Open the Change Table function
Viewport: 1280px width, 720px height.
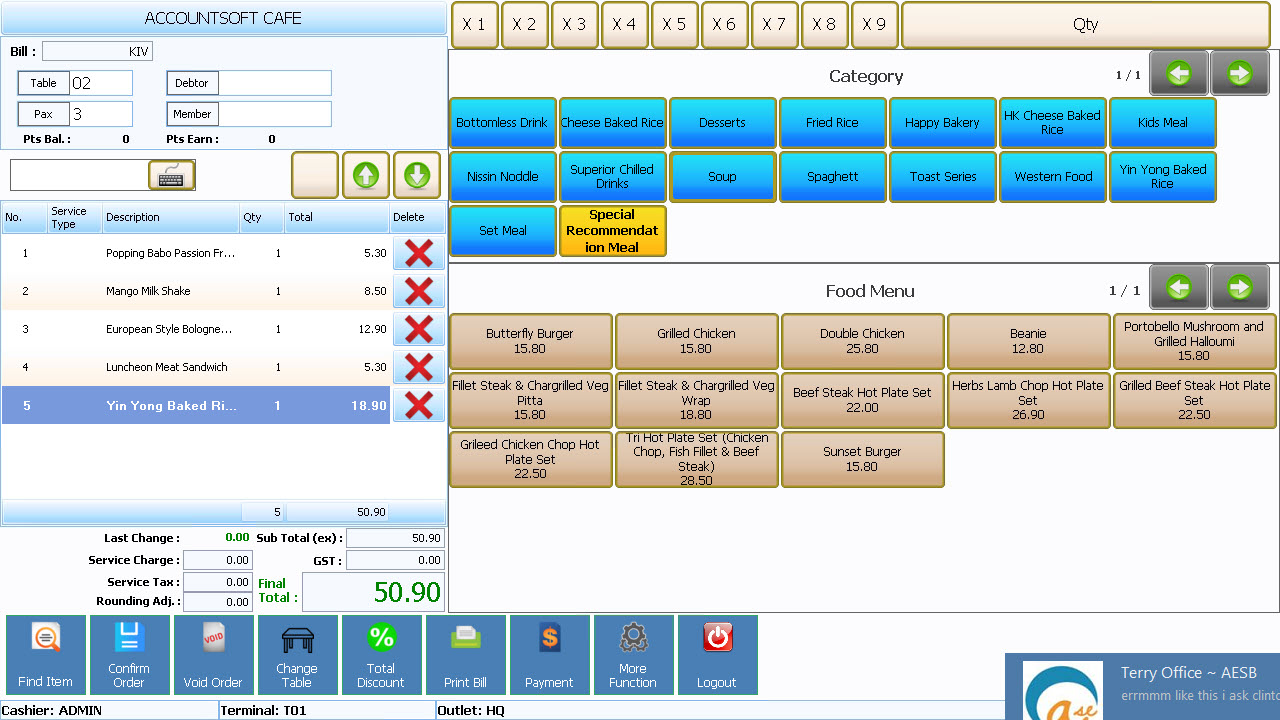(x=297, y=655)
